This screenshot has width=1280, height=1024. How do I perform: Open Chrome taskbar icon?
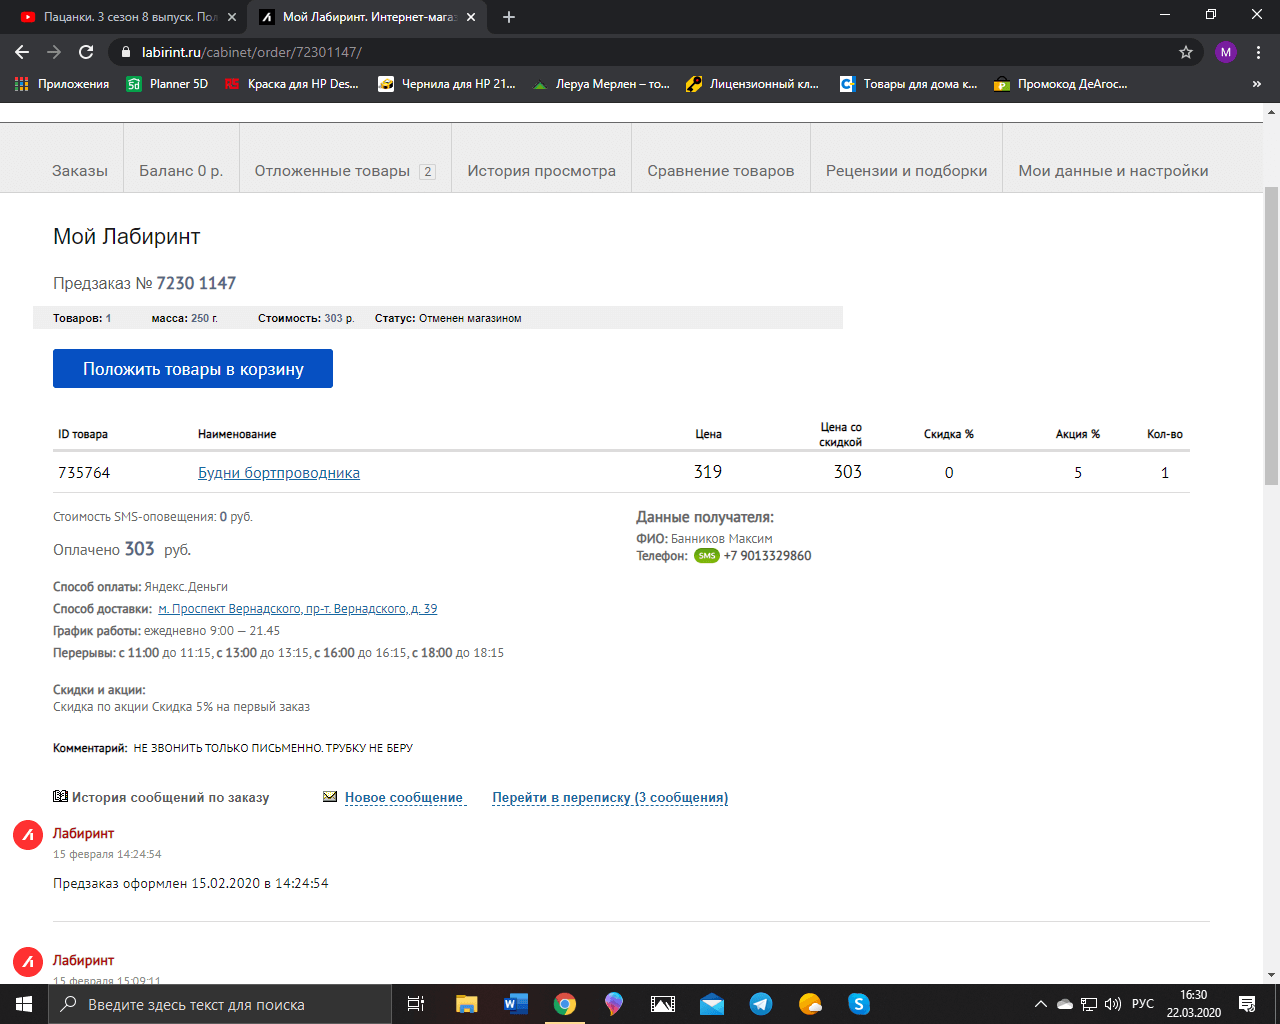[565, 1004]
